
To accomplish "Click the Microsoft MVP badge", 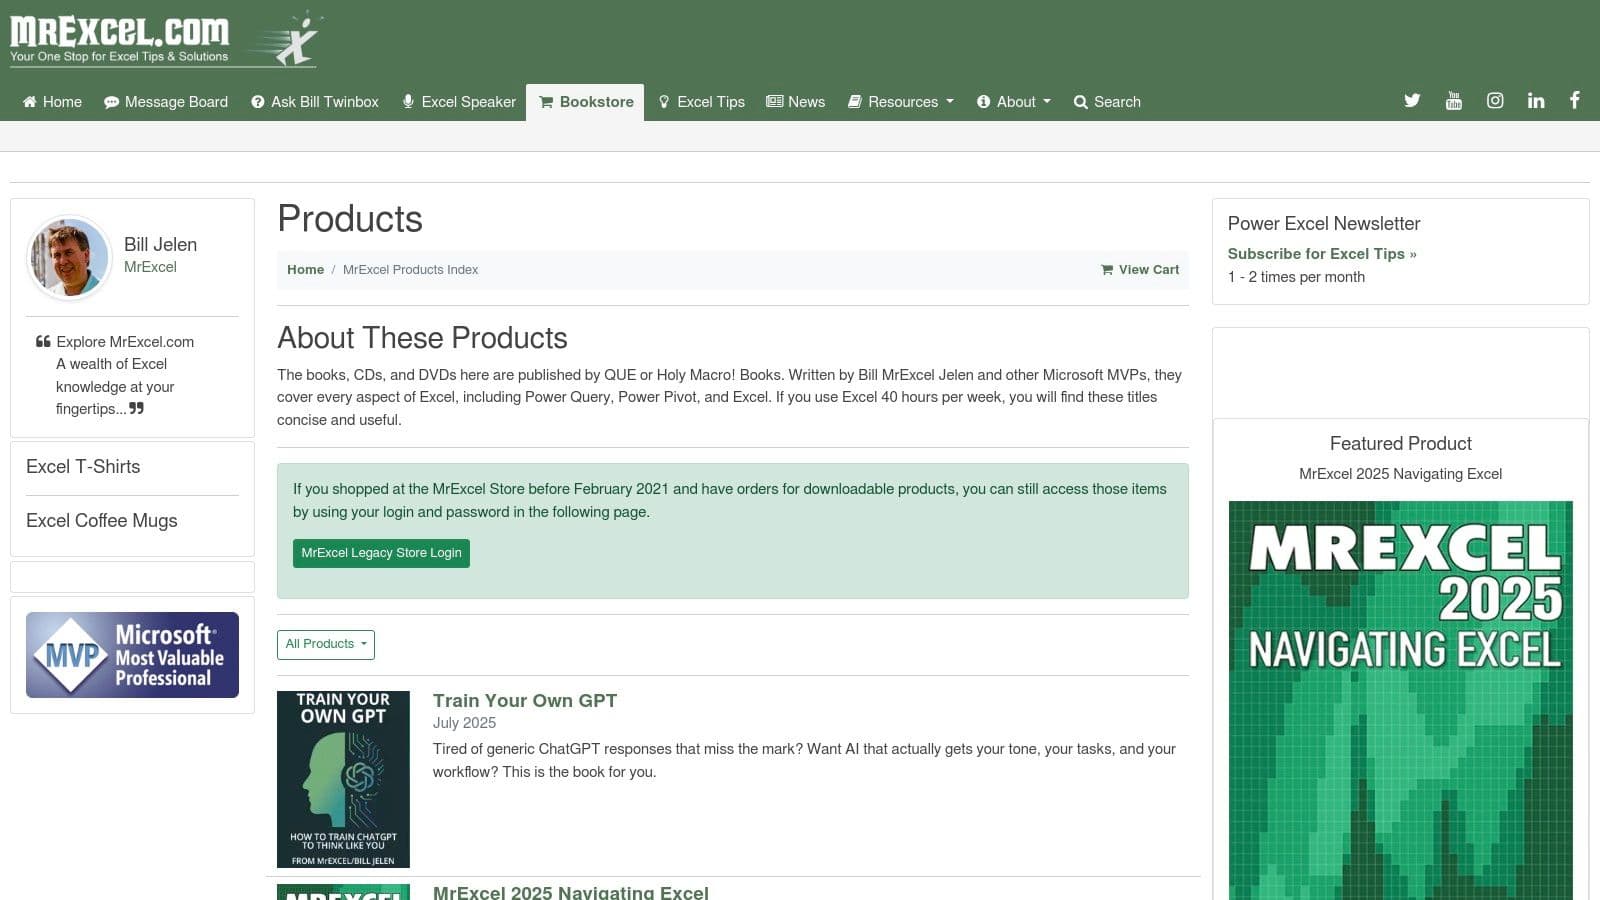I will point(132,655).
